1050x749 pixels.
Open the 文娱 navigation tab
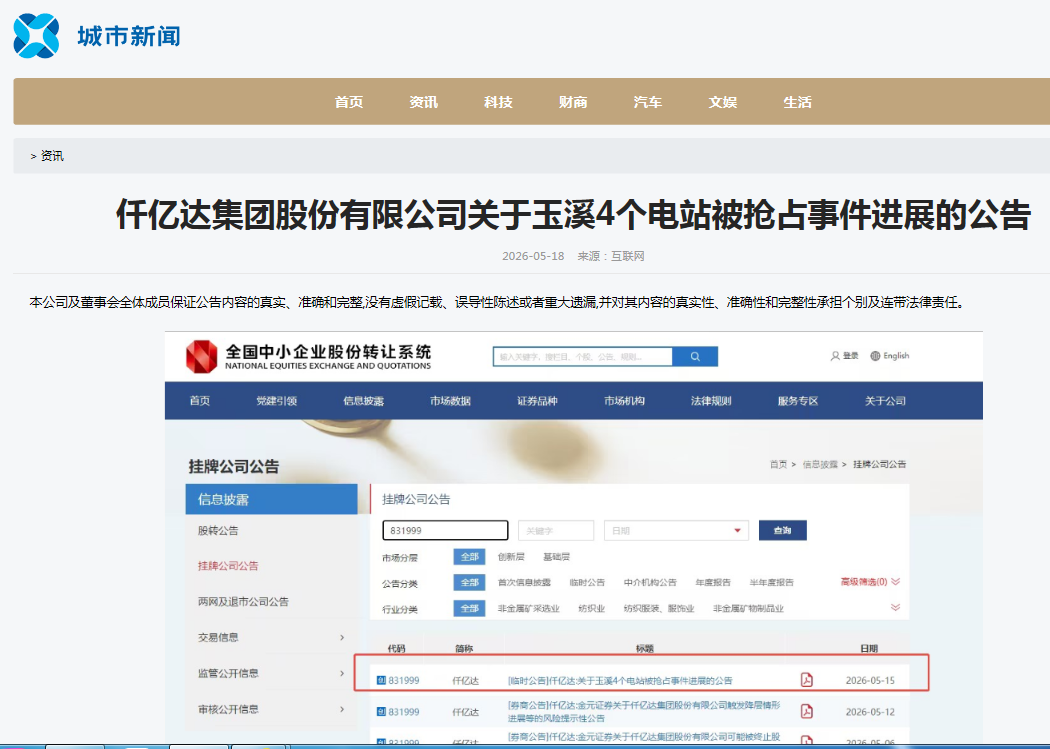[723, 102]
